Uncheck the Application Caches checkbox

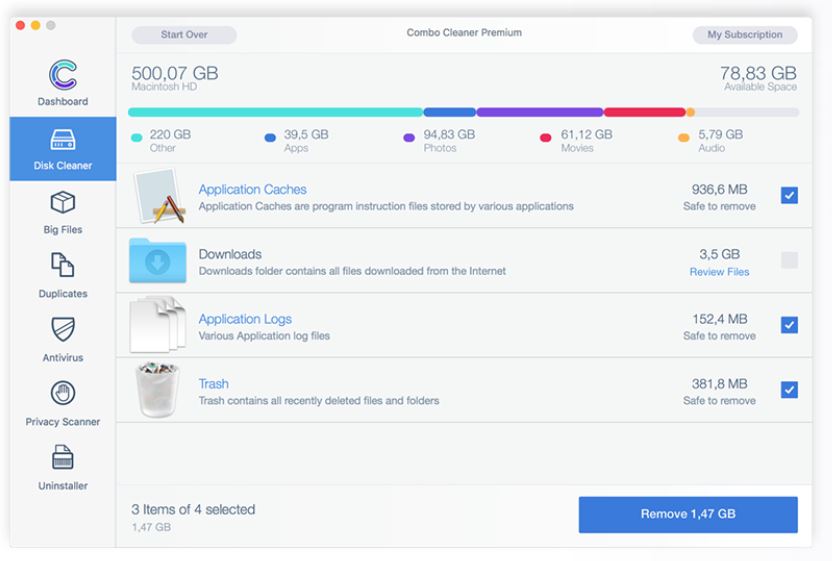[x=789, y=196]
